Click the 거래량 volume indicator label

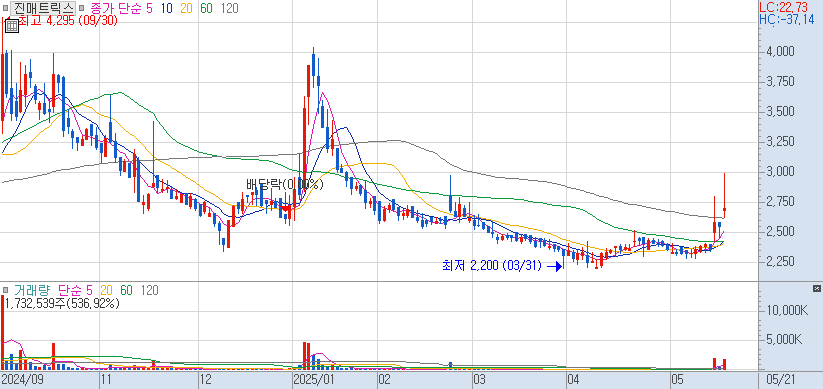tap(32, 290)
